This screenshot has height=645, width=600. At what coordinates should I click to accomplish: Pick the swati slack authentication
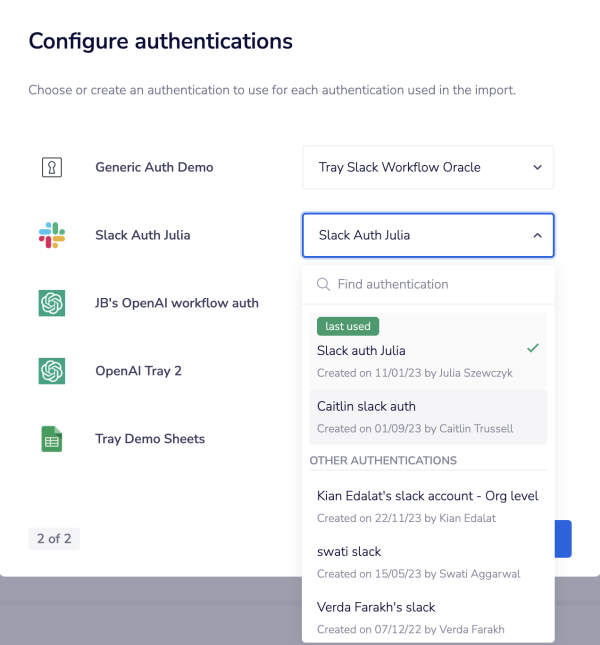428,562
